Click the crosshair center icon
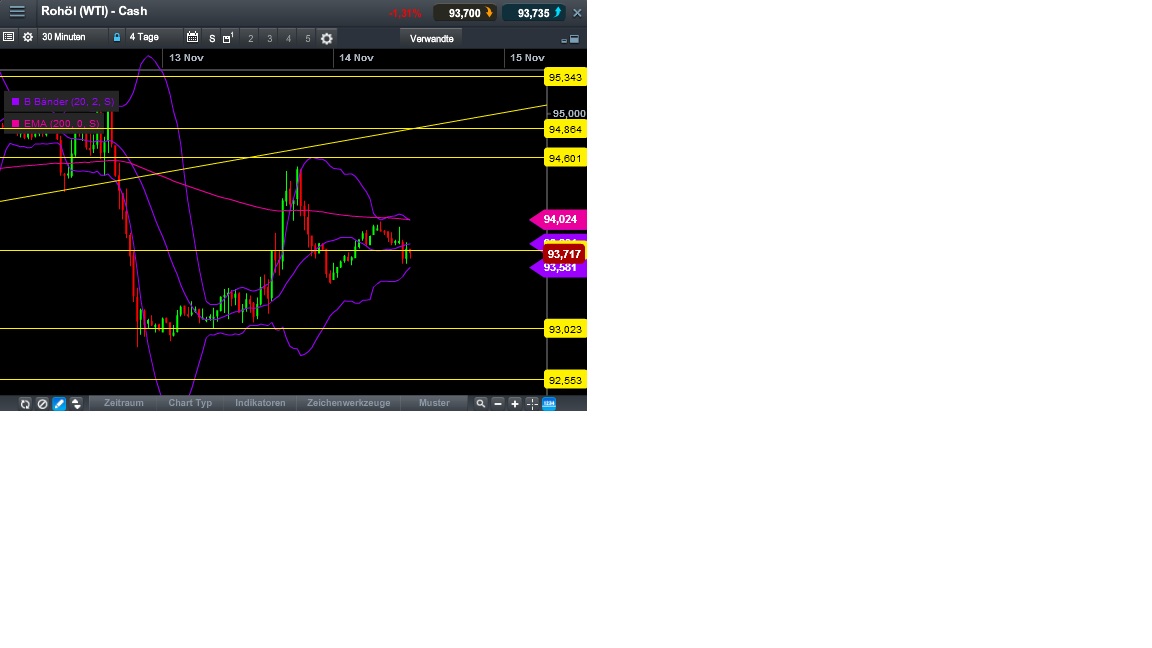The image size is (1152, 648). (531, 403)
